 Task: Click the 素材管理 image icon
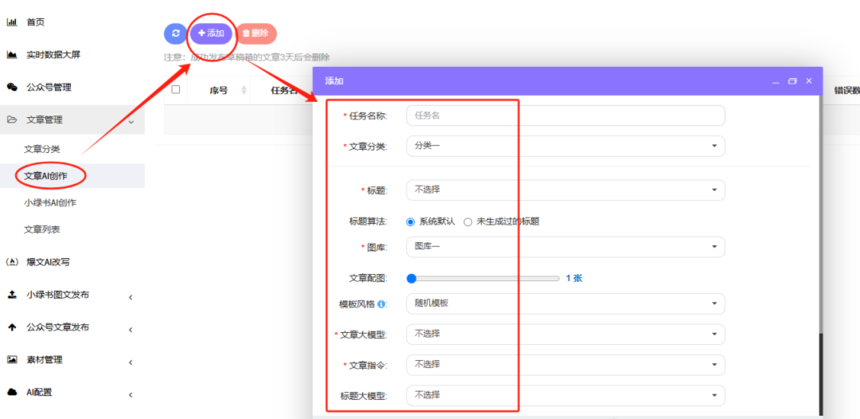pyautogui.click(x=12, y=359)
